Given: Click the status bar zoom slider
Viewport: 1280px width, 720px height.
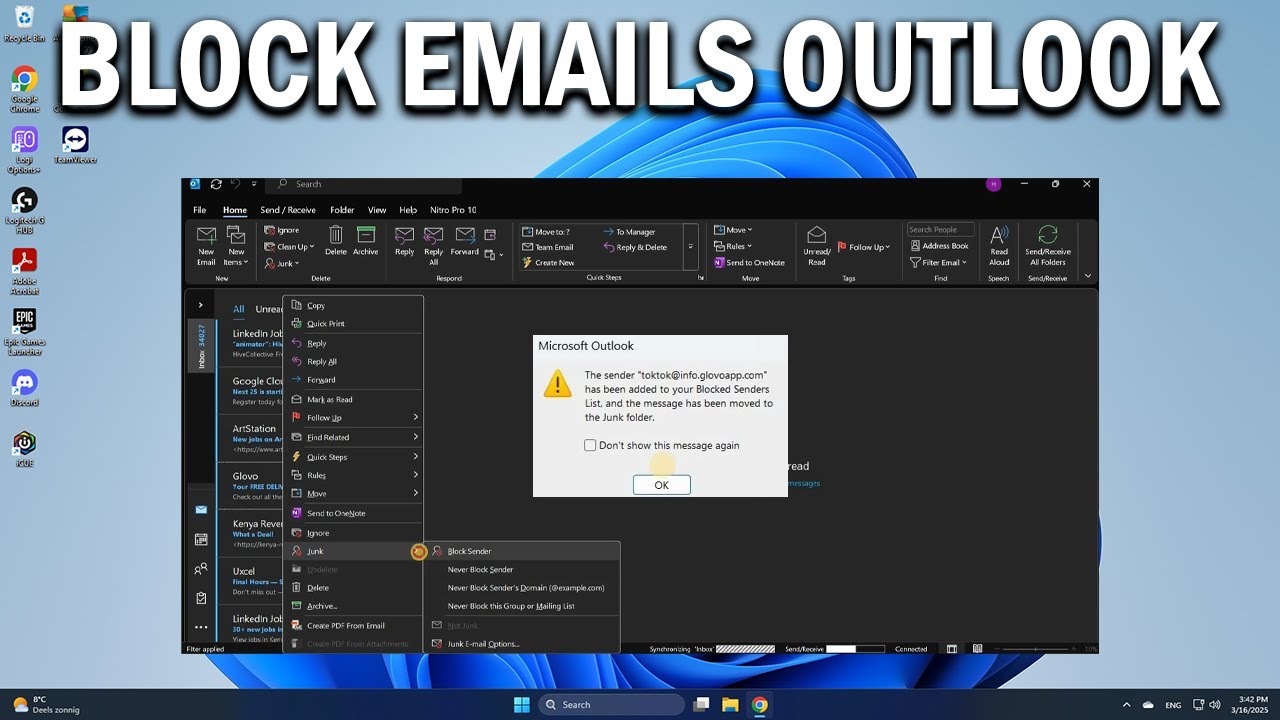Looking at the screenshot, I should coord(1034,649).
